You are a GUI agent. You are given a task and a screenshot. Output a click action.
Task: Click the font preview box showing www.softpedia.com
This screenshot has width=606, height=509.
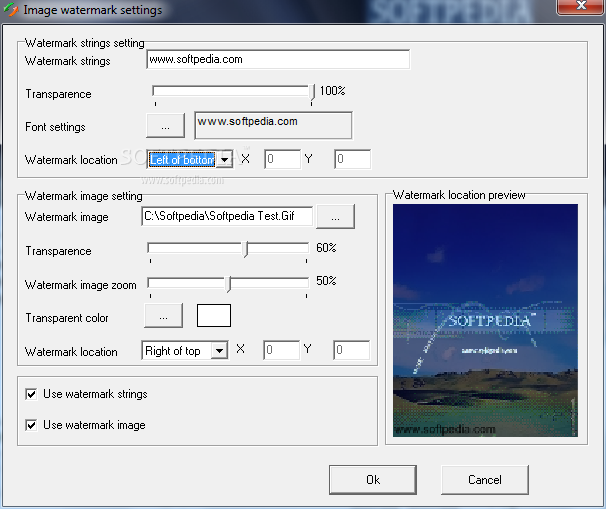(273, 125)
